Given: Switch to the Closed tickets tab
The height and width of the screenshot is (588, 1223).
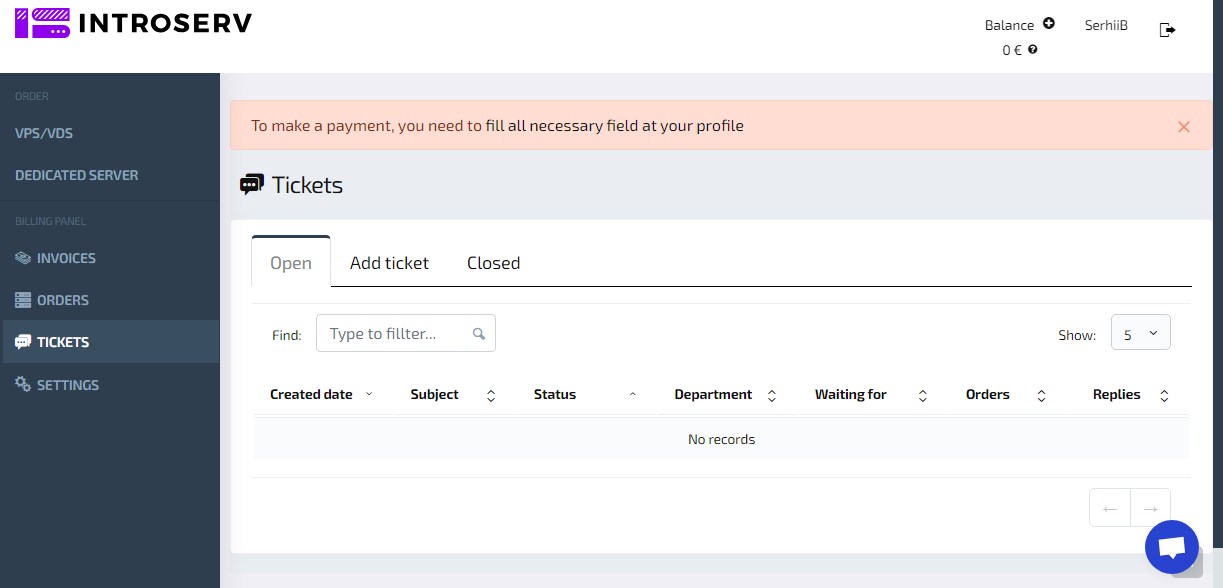Looking at the screenshot, I should pos(493,263).
